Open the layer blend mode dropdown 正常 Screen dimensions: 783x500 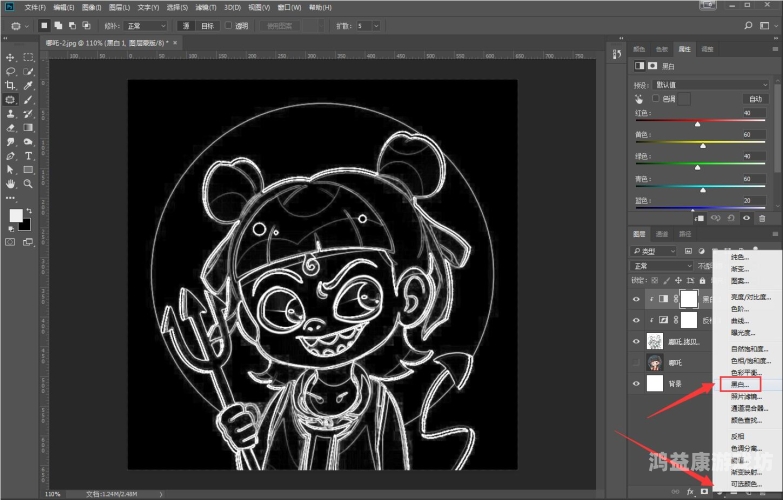point(660,266)
